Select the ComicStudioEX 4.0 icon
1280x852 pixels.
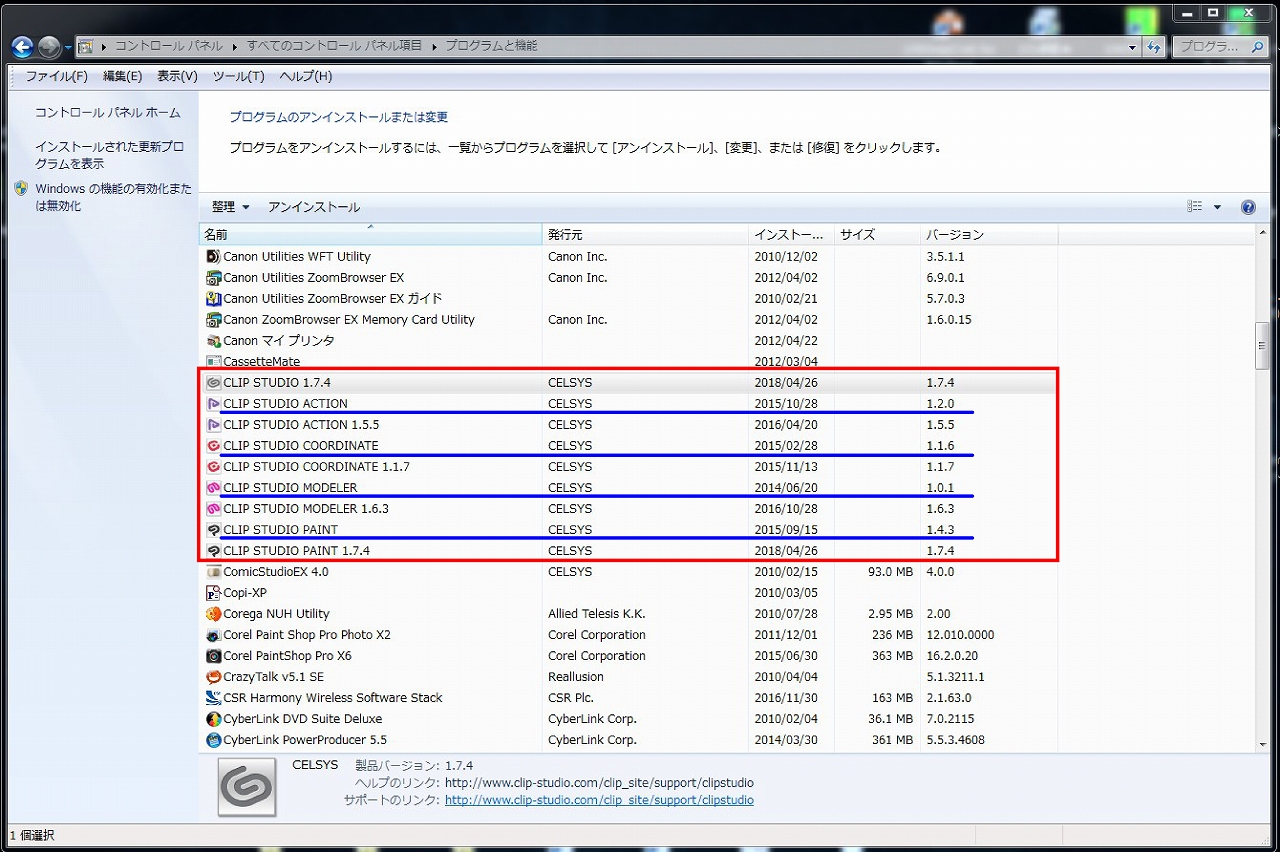(x=213, y=572)
